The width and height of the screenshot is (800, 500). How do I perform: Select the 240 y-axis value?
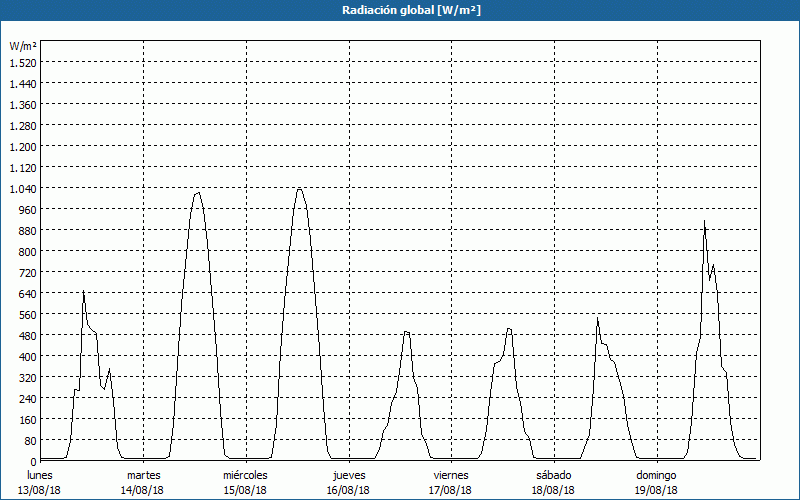(x=28, y=398)
